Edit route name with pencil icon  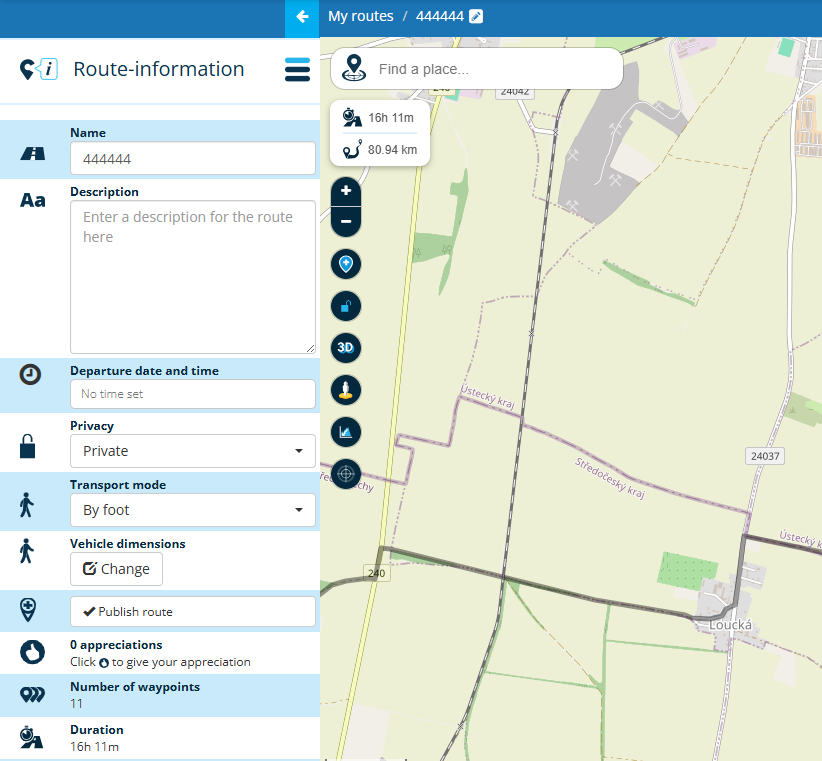point(476,17)
